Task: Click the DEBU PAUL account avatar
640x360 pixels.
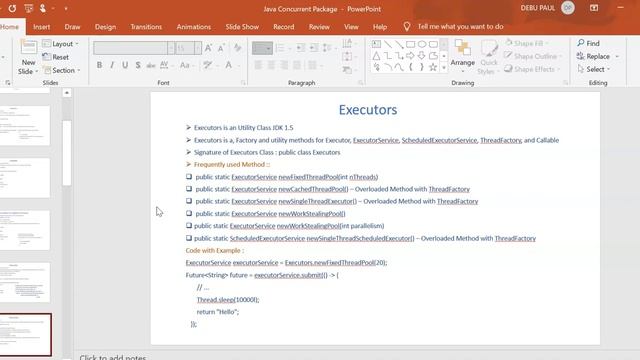Action: 567,8
